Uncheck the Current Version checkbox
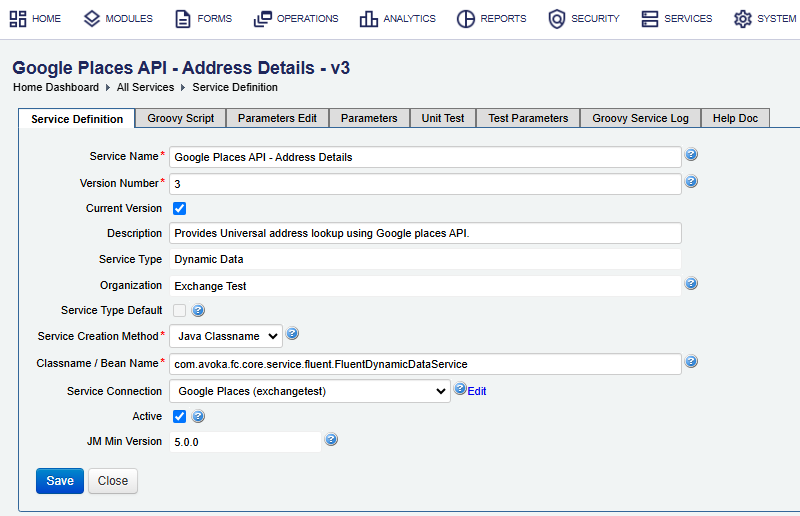 pyautogui.click(x=180, y=208)
